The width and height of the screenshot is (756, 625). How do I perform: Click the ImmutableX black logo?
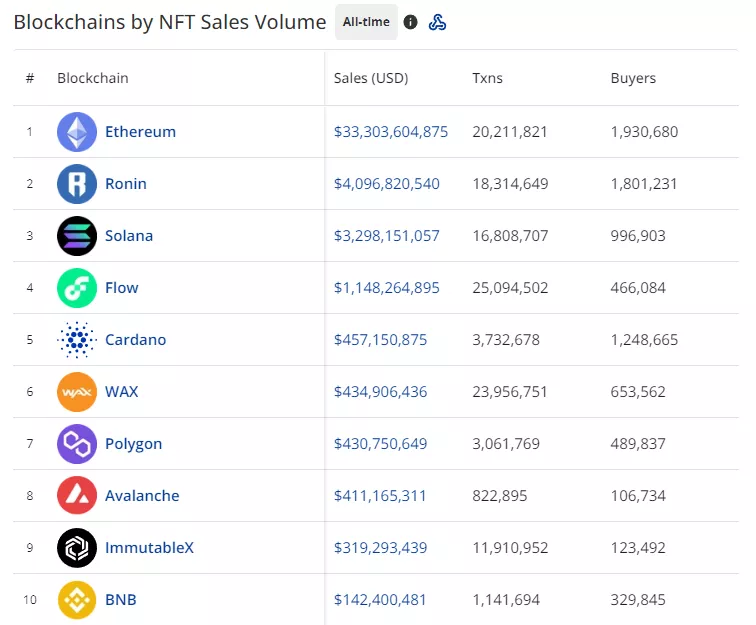tap(77, 548)
